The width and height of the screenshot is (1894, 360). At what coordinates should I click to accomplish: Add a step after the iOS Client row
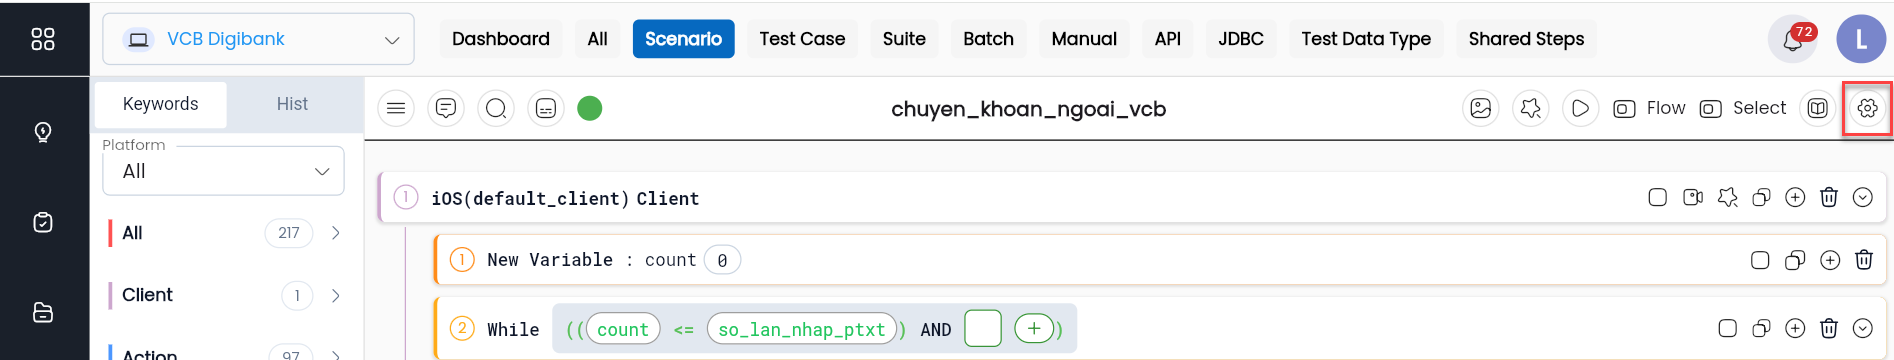[x=1795, y=197]
